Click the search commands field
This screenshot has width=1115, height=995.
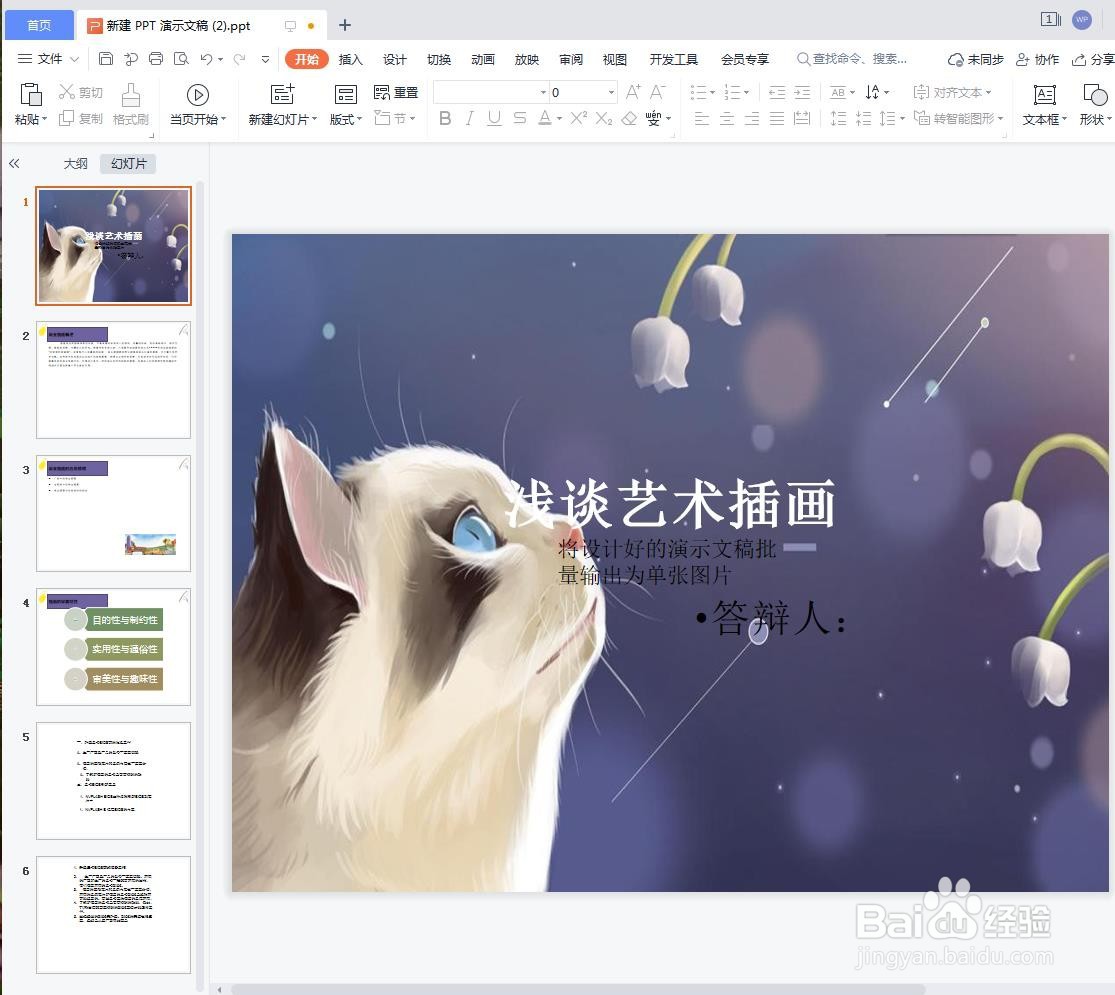click(x=852, y=59)
